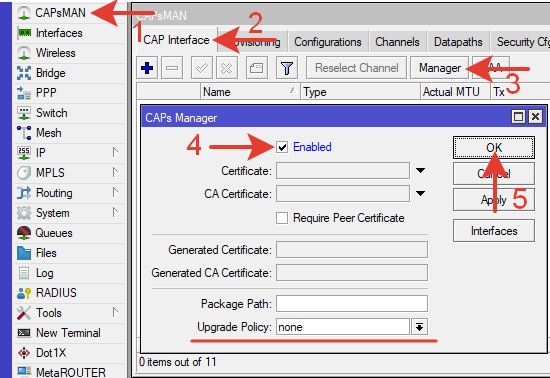Image resolution: width=550 pixels, height=378 pixels.
Task: Click the Reselect Channel button
Action: coord(356,68)
